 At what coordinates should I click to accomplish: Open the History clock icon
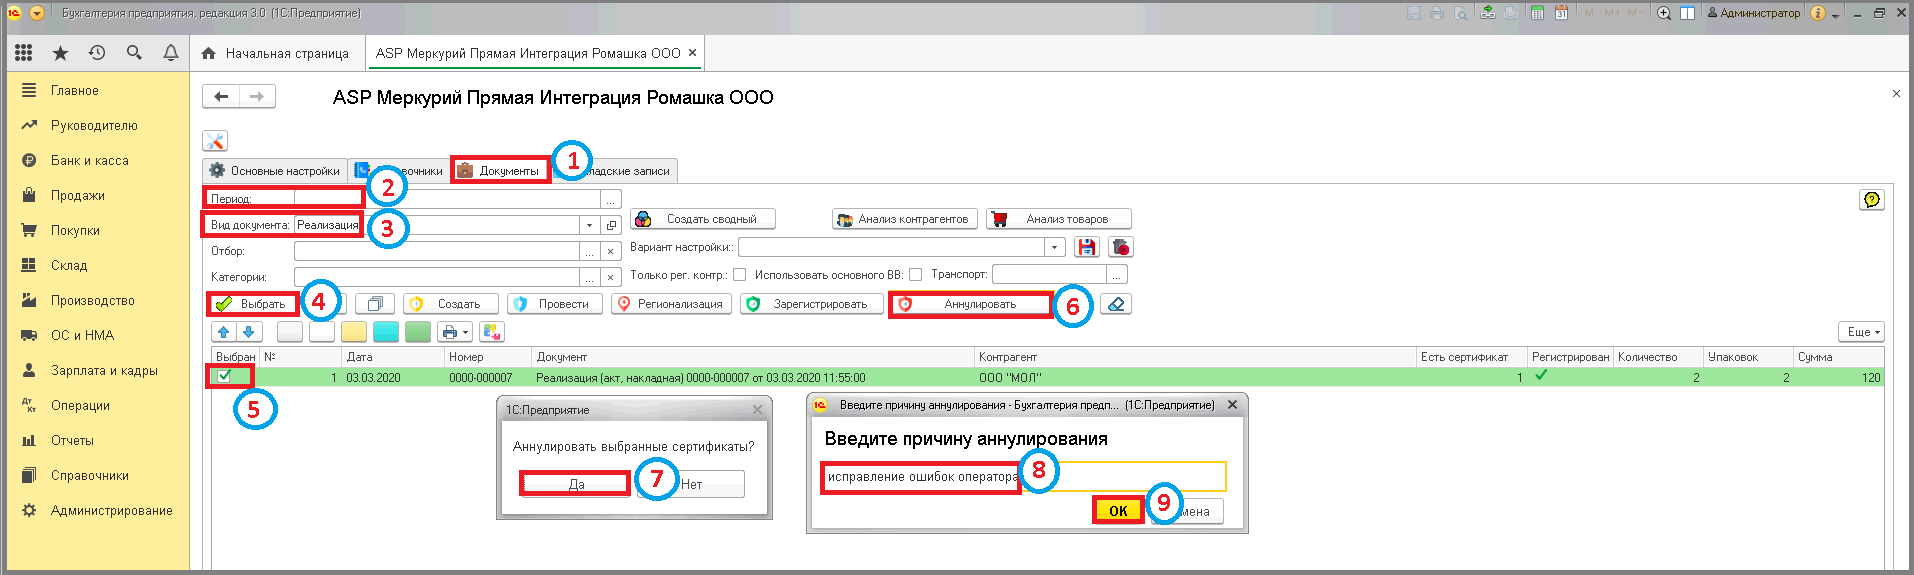[x=97, y=53]
